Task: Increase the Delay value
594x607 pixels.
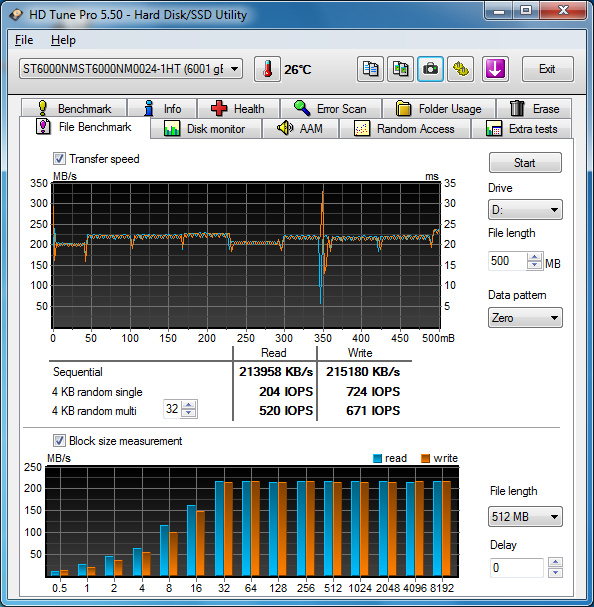Action: coord(555,562)
